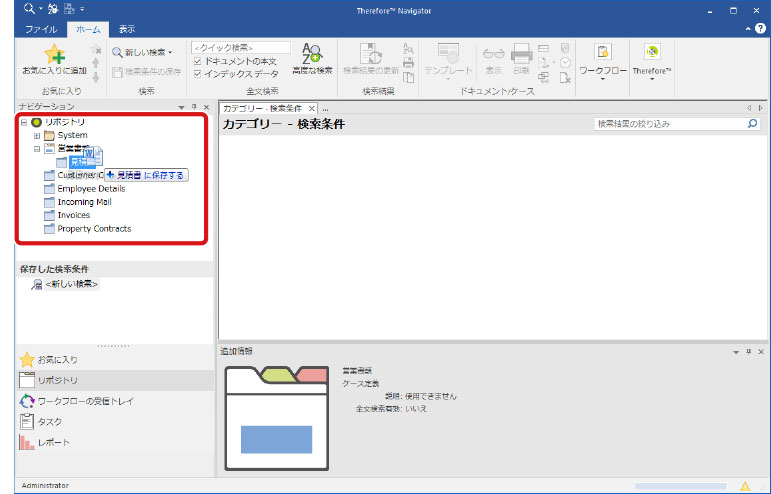Click the Add to Favorites star icon

tap(52, 56)
